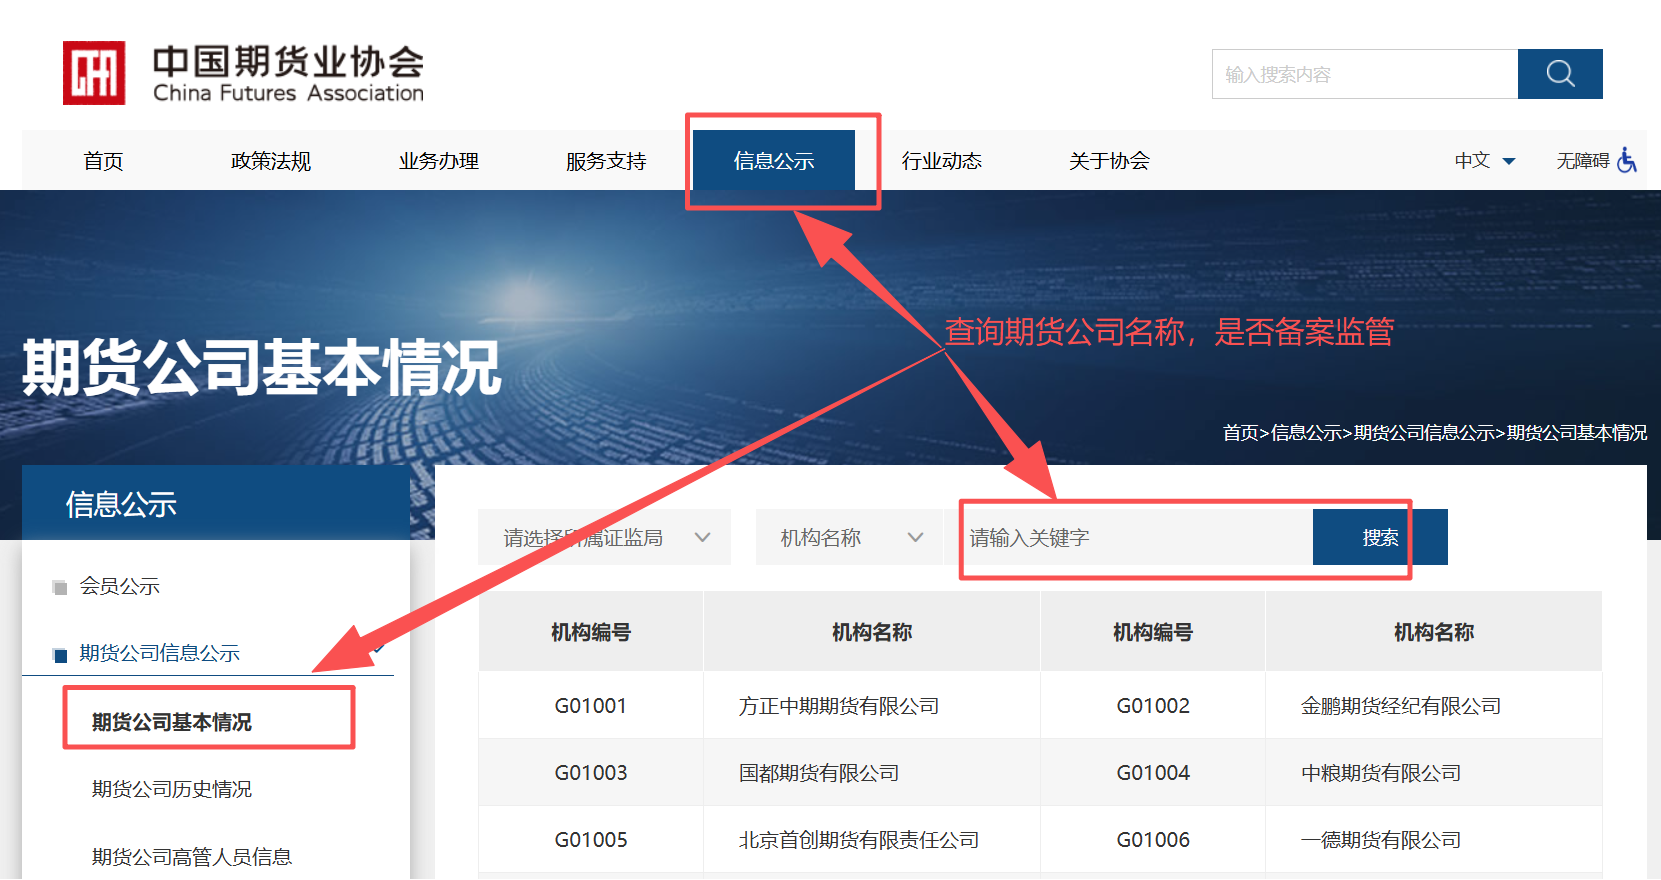Click 中粮期货有限公司 in the table
1661x880 pixels.
coord(1381,773)
